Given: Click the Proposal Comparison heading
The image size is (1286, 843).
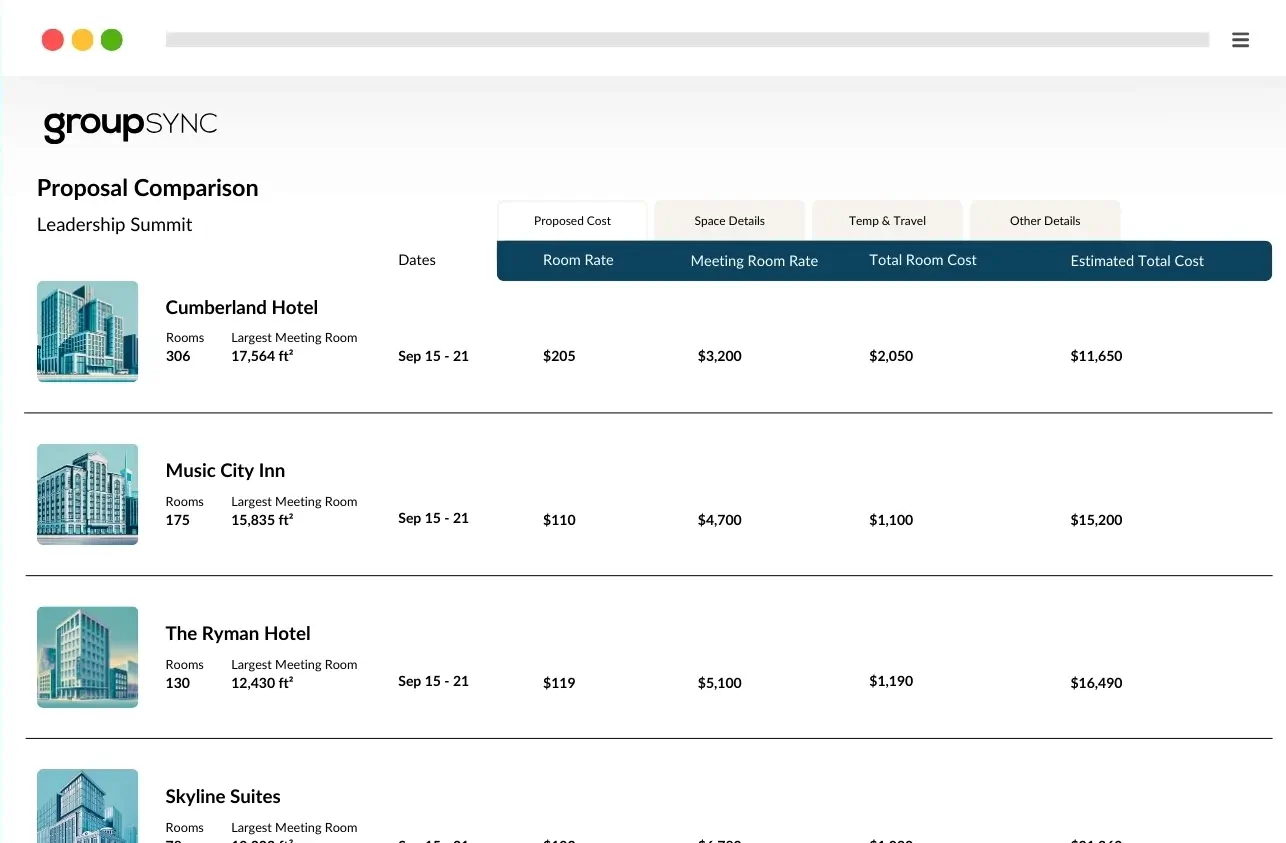Looking at the screenshot, I should click(x=148, y=188).
